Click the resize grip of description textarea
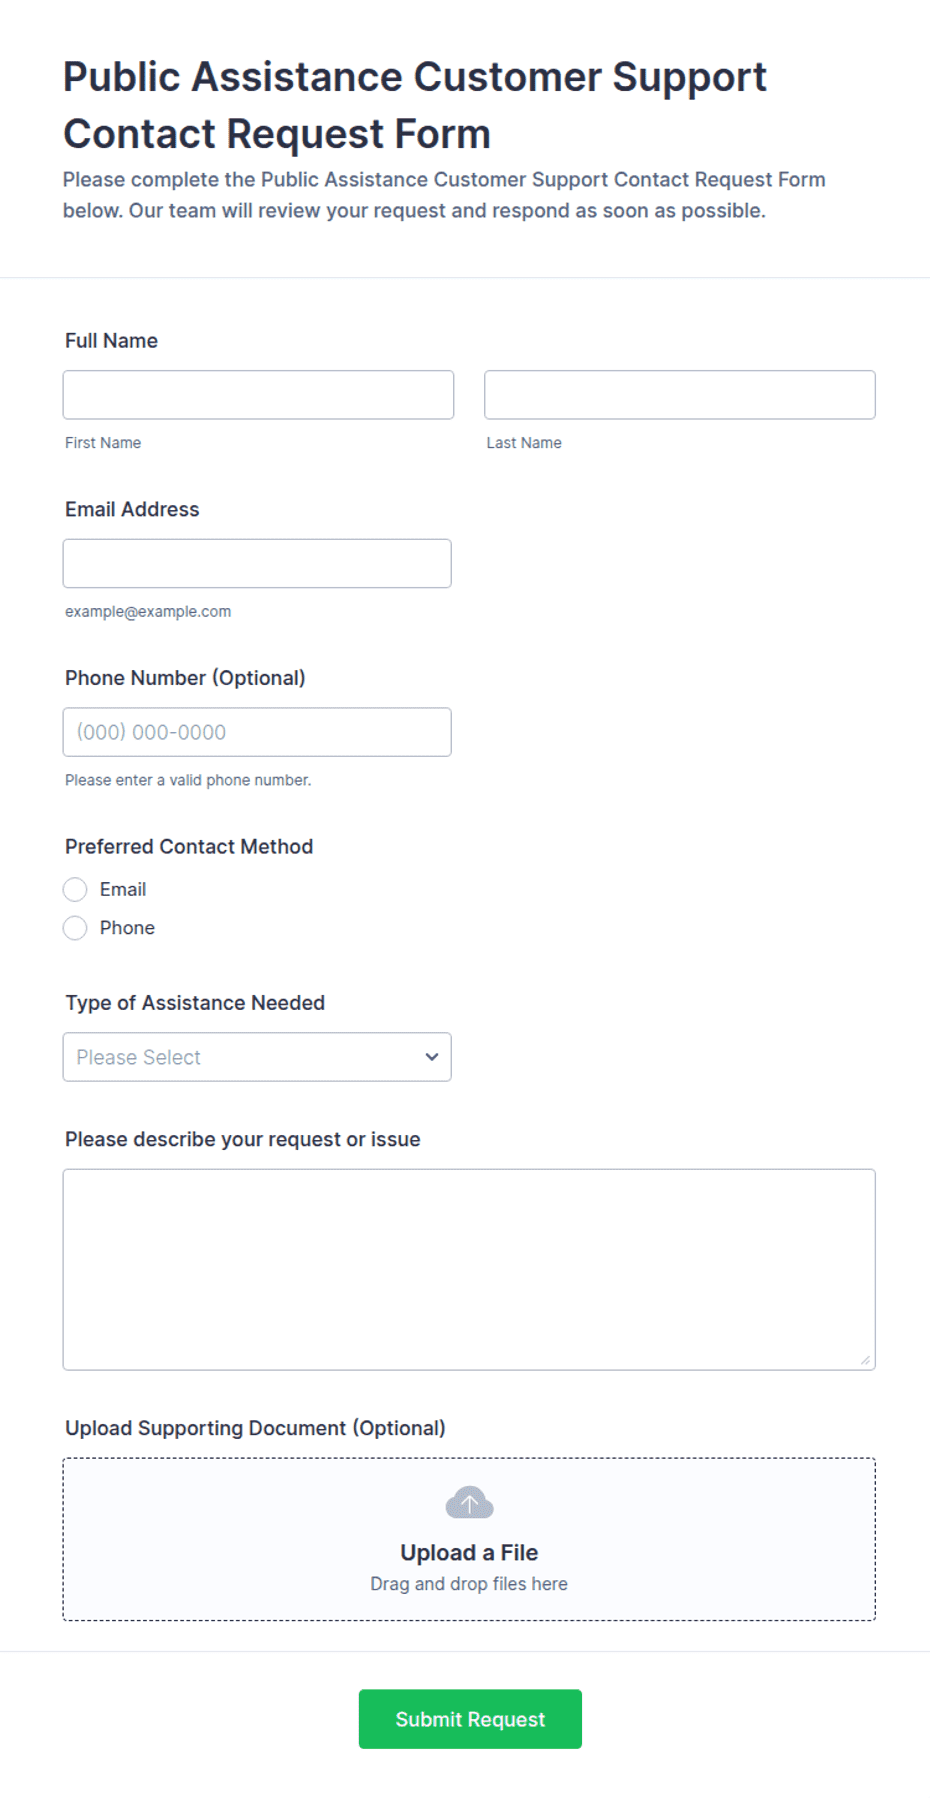 [x=865, y=1360]
